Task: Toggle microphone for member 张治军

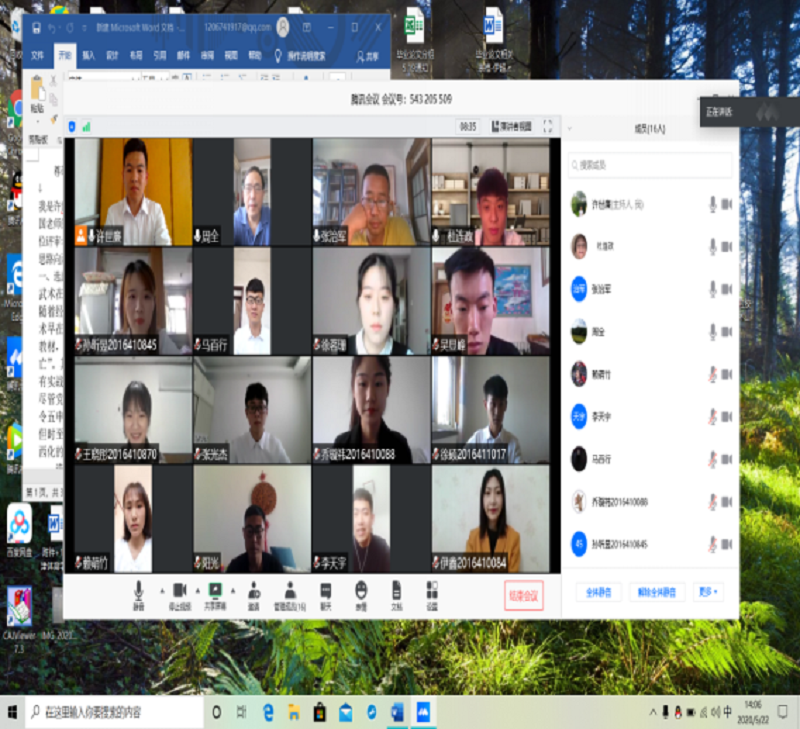Action: tap(714, 289)
